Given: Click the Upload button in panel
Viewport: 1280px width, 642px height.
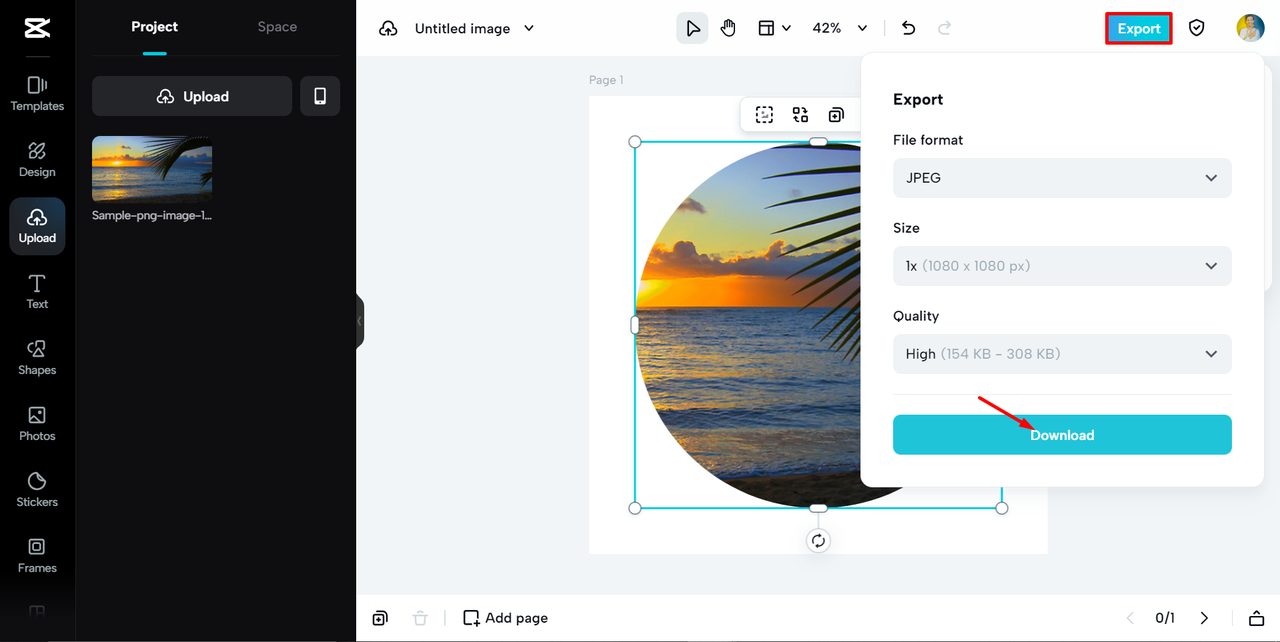Looking at the screenshot, I should [x=192, y=96].
